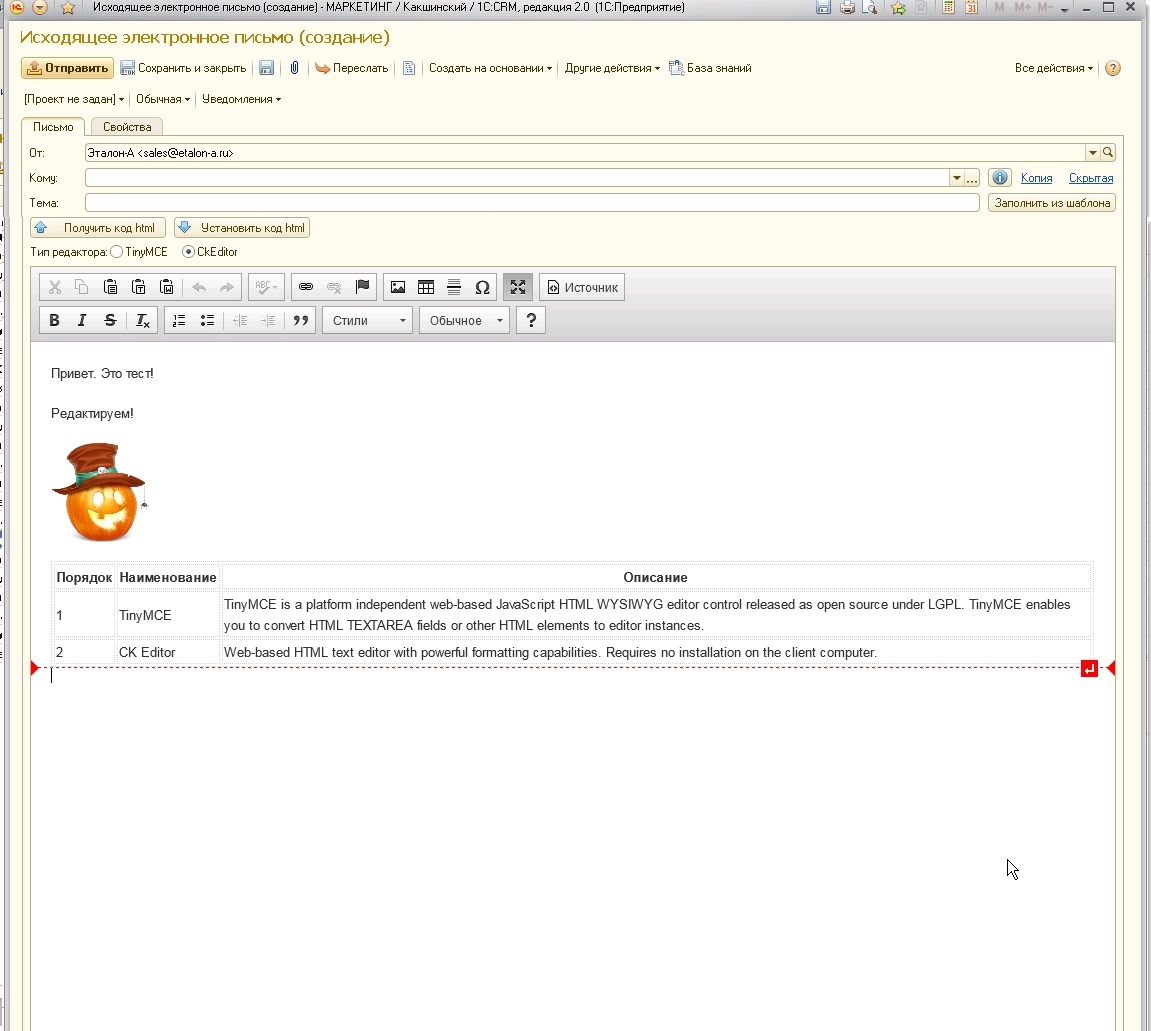Insert a special character (Omega icon)
Image resolution: width=1151 pixels, height=1031 pixels.
(482, 287)
